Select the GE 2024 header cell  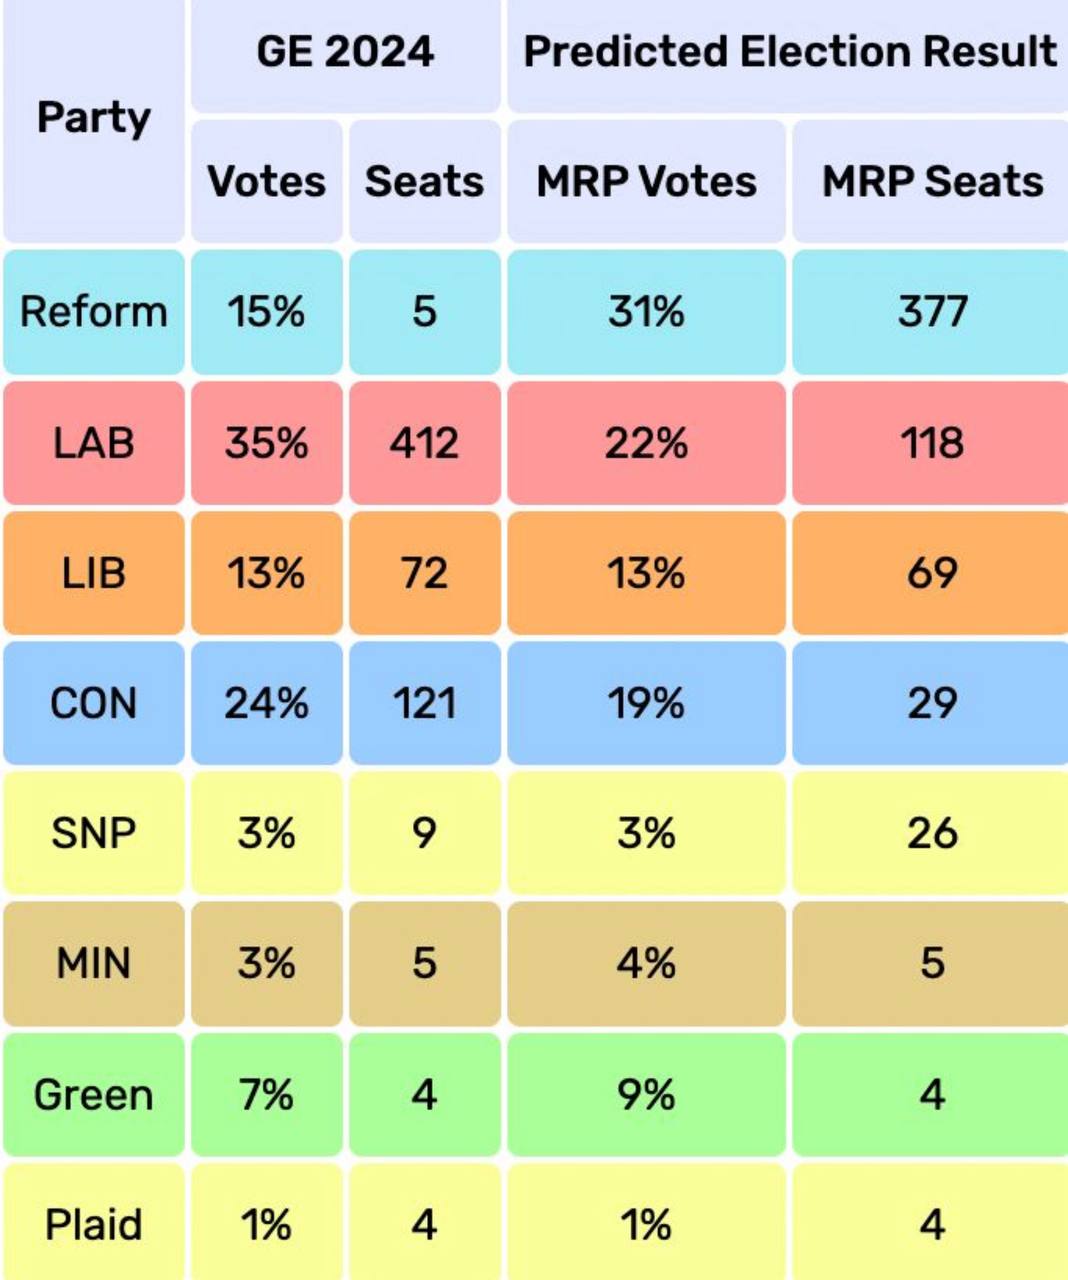click(345, 52)
